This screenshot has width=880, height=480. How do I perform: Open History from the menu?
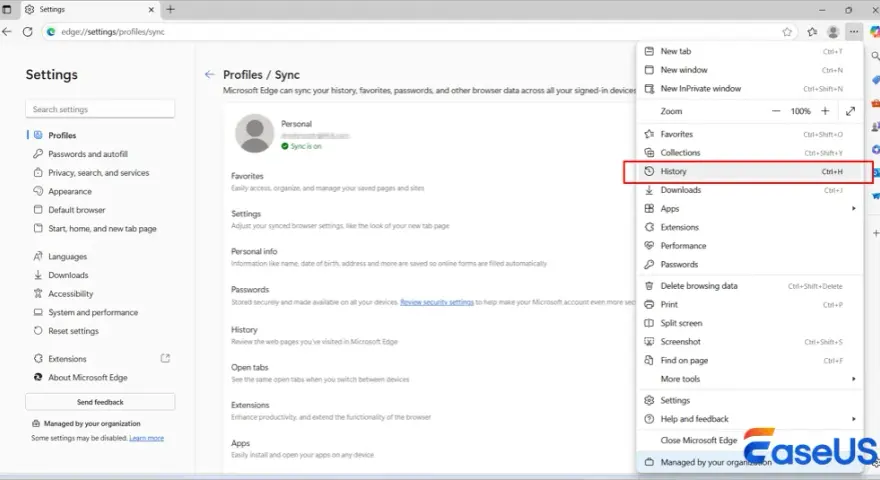[748, 172]
